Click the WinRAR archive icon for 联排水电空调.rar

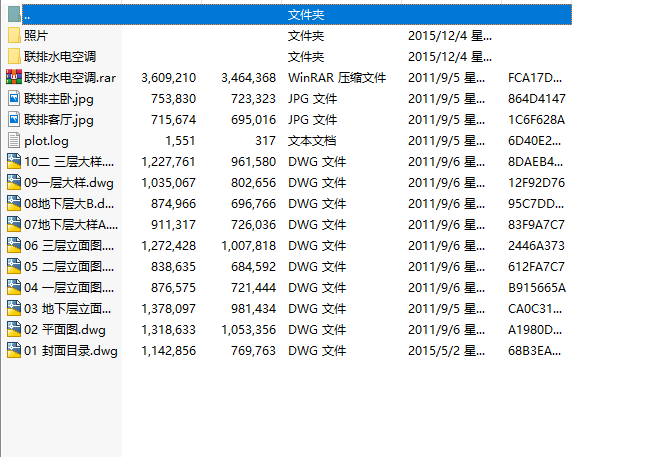click(x=13, y=77)
